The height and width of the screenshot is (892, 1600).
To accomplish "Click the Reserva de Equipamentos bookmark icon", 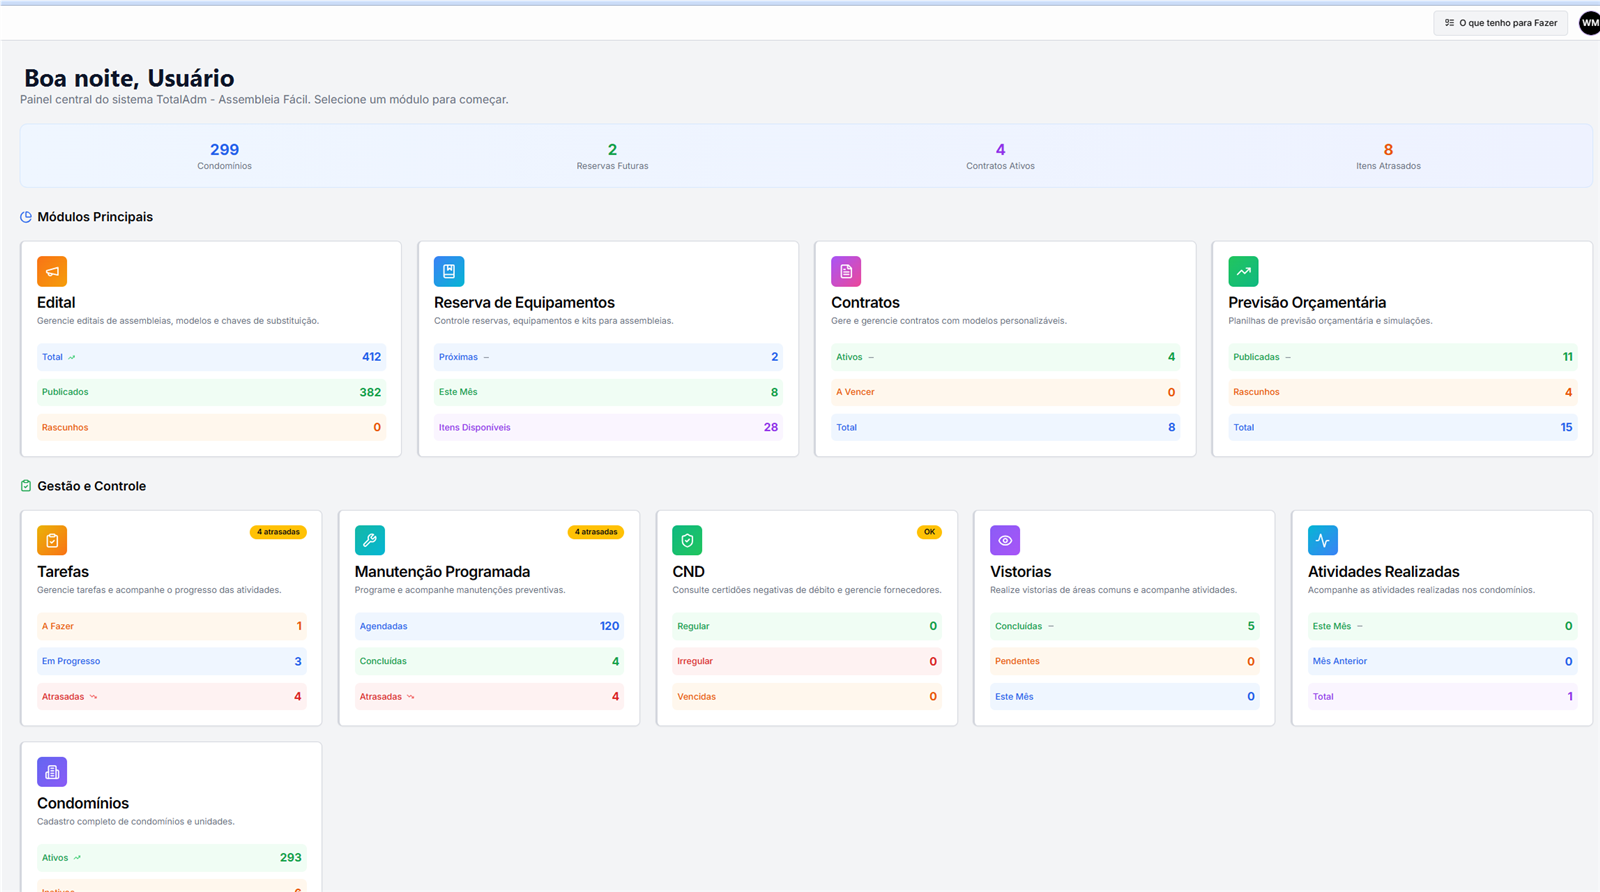I will pyautogui.click(x=449, y=271).
